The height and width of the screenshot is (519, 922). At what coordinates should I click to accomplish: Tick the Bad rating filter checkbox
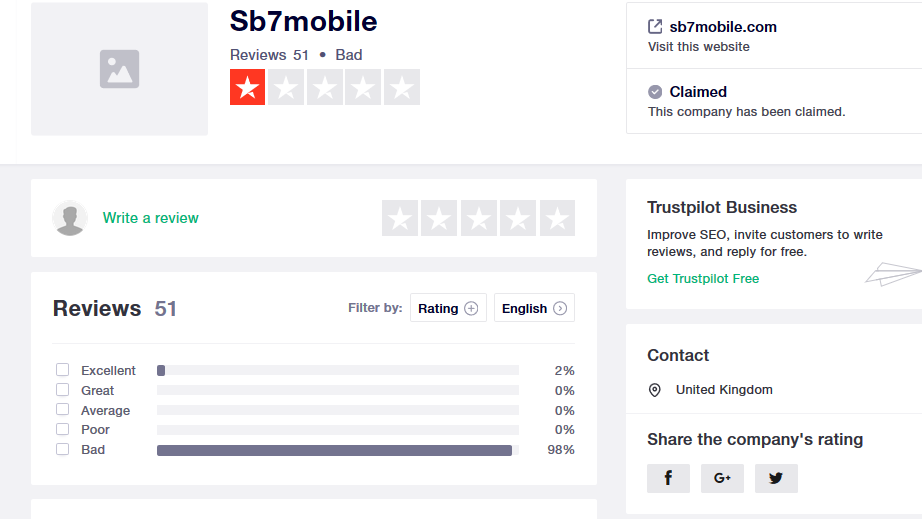coord(62,449)
